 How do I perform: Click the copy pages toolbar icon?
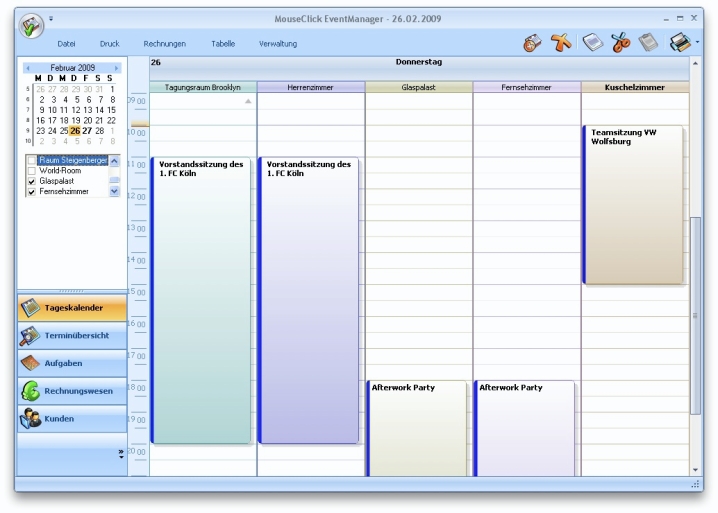coord(593,43)
